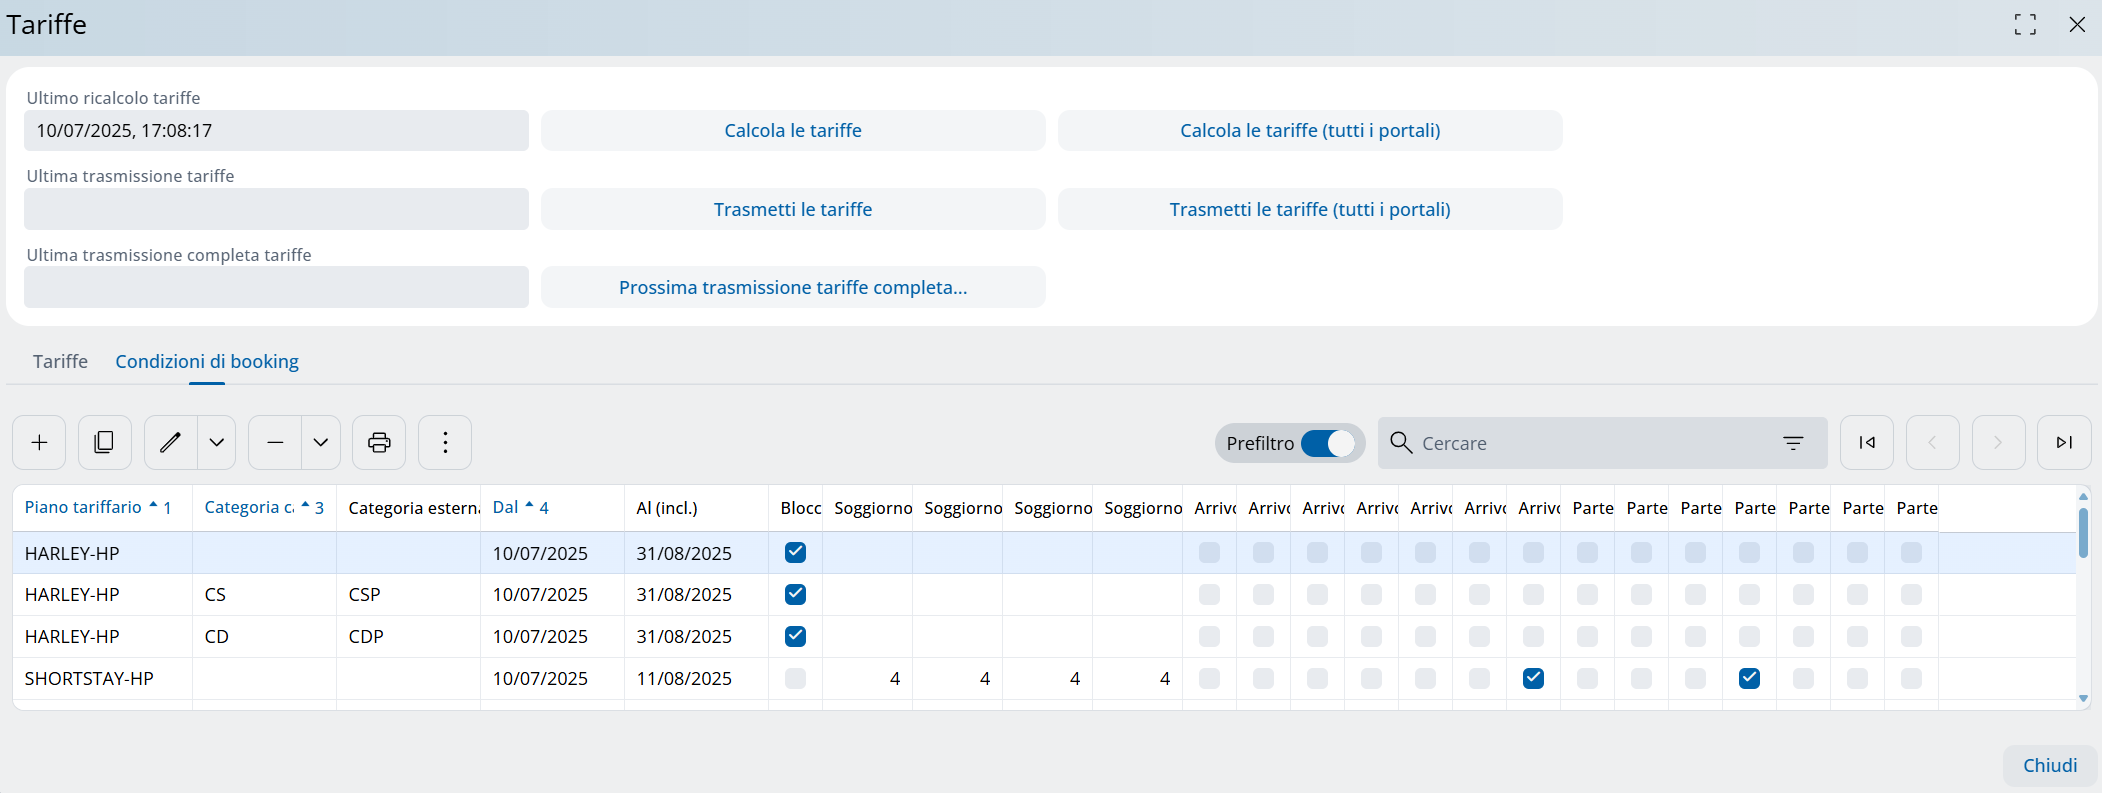Click the printer icon
2102x793 pixels.
click(x=379, y=442)
